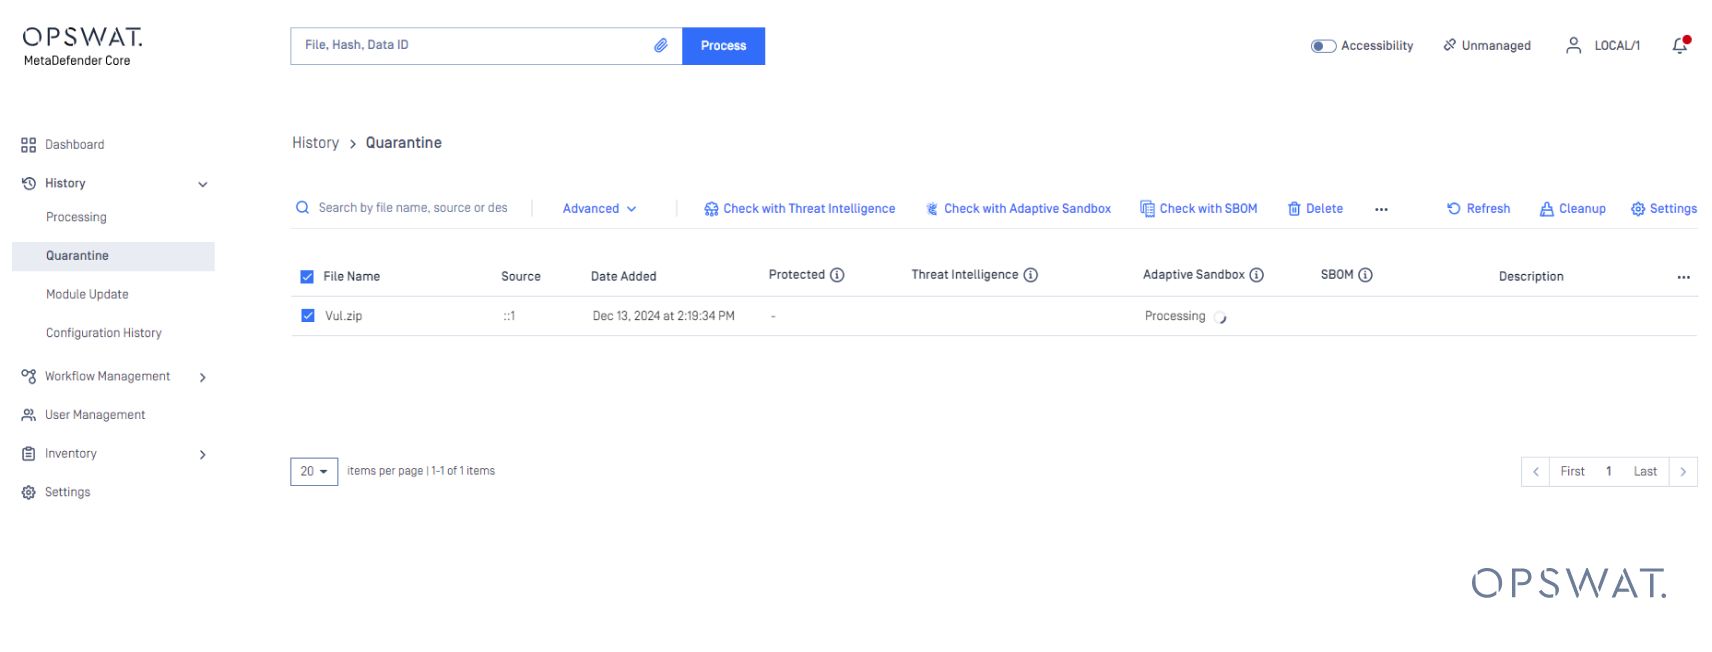Open Module Update in the sidebar
Image resolution: width=1712 pixels, height=652 pixels.
[87, 294]
